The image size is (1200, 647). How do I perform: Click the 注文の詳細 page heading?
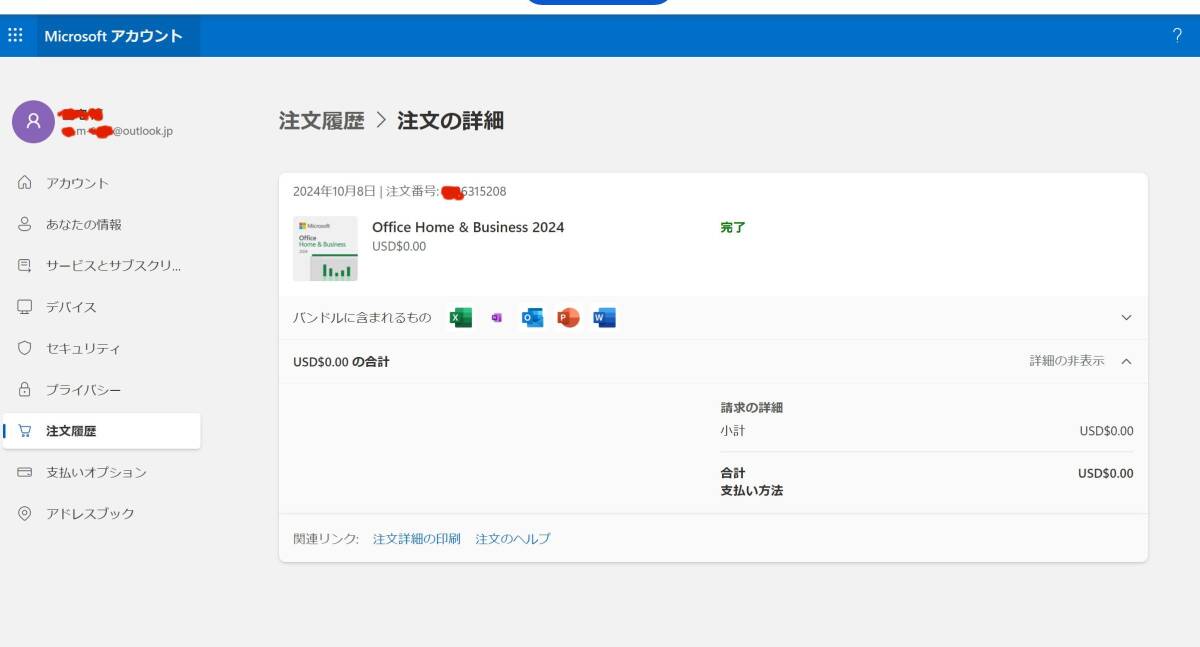451,121
